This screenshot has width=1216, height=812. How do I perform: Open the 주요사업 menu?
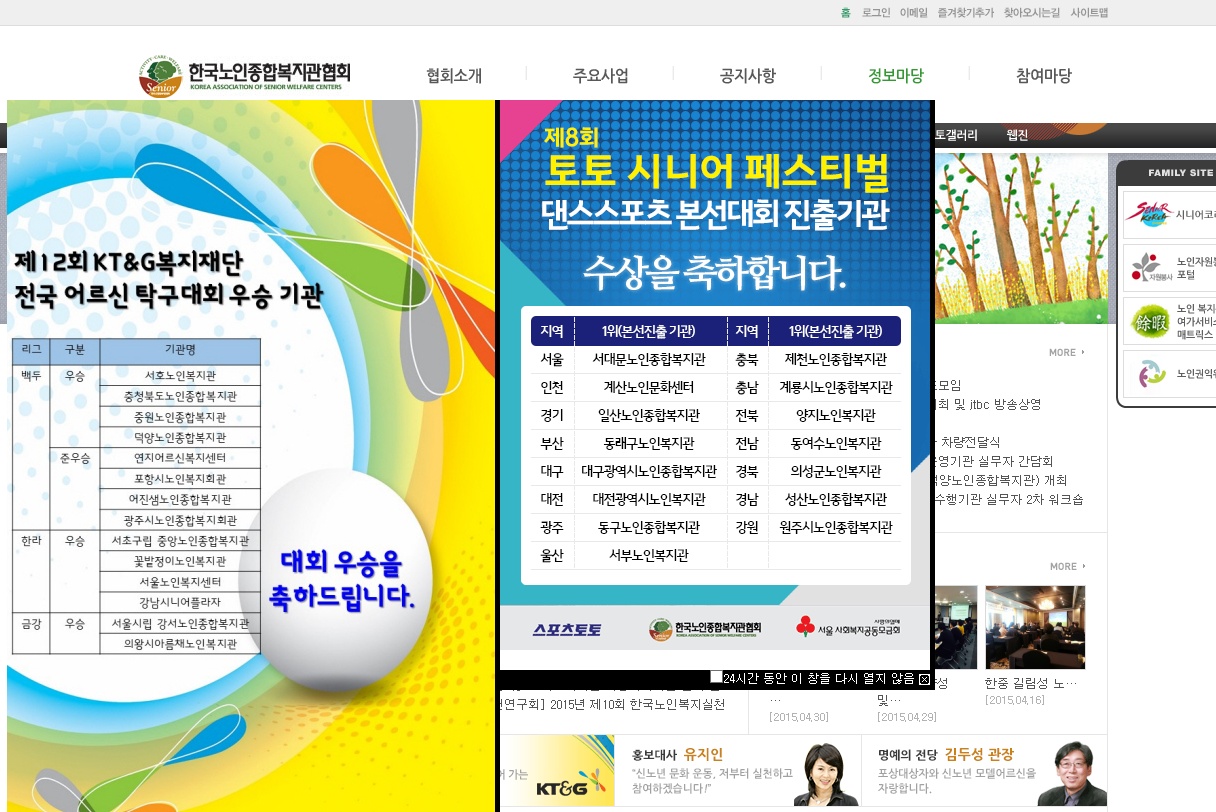click(601, 76)
